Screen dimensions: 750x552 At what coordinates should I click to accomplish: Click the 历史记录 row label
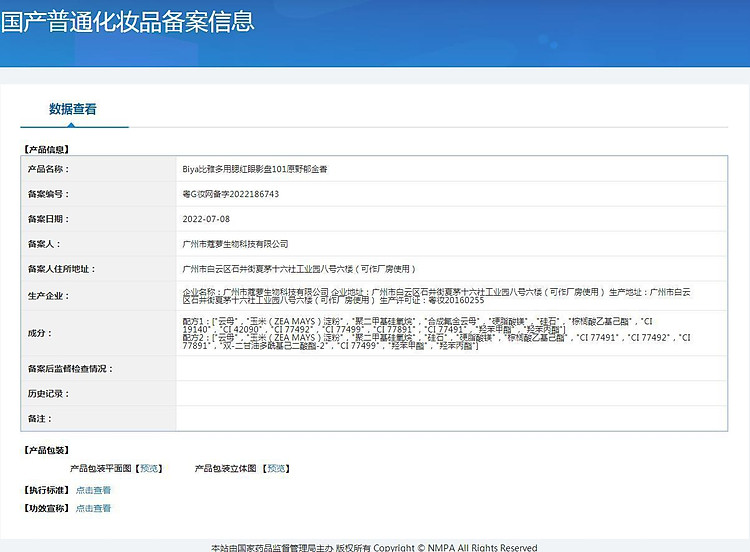(48, 393)
